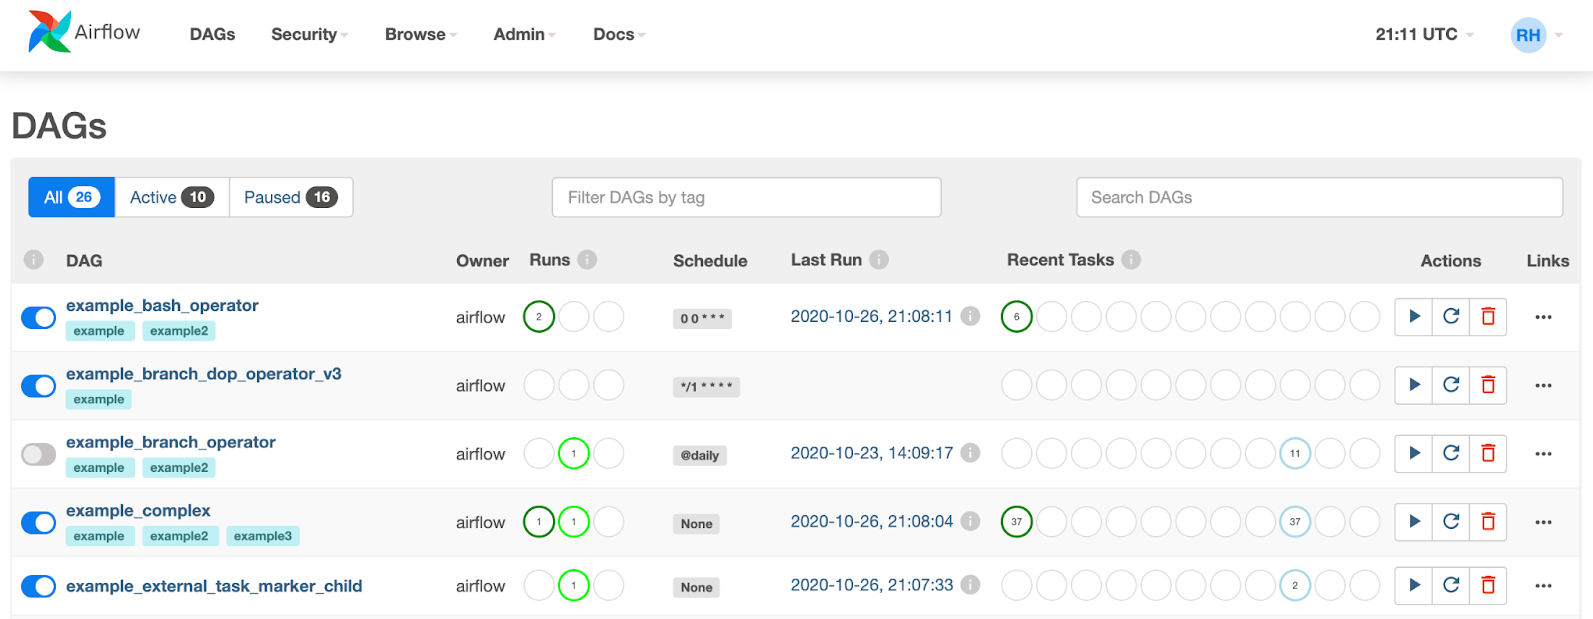Click the example3 tag on example_complex
Image resolution: width=1593 pixels, height=619 pixels.
263,536
